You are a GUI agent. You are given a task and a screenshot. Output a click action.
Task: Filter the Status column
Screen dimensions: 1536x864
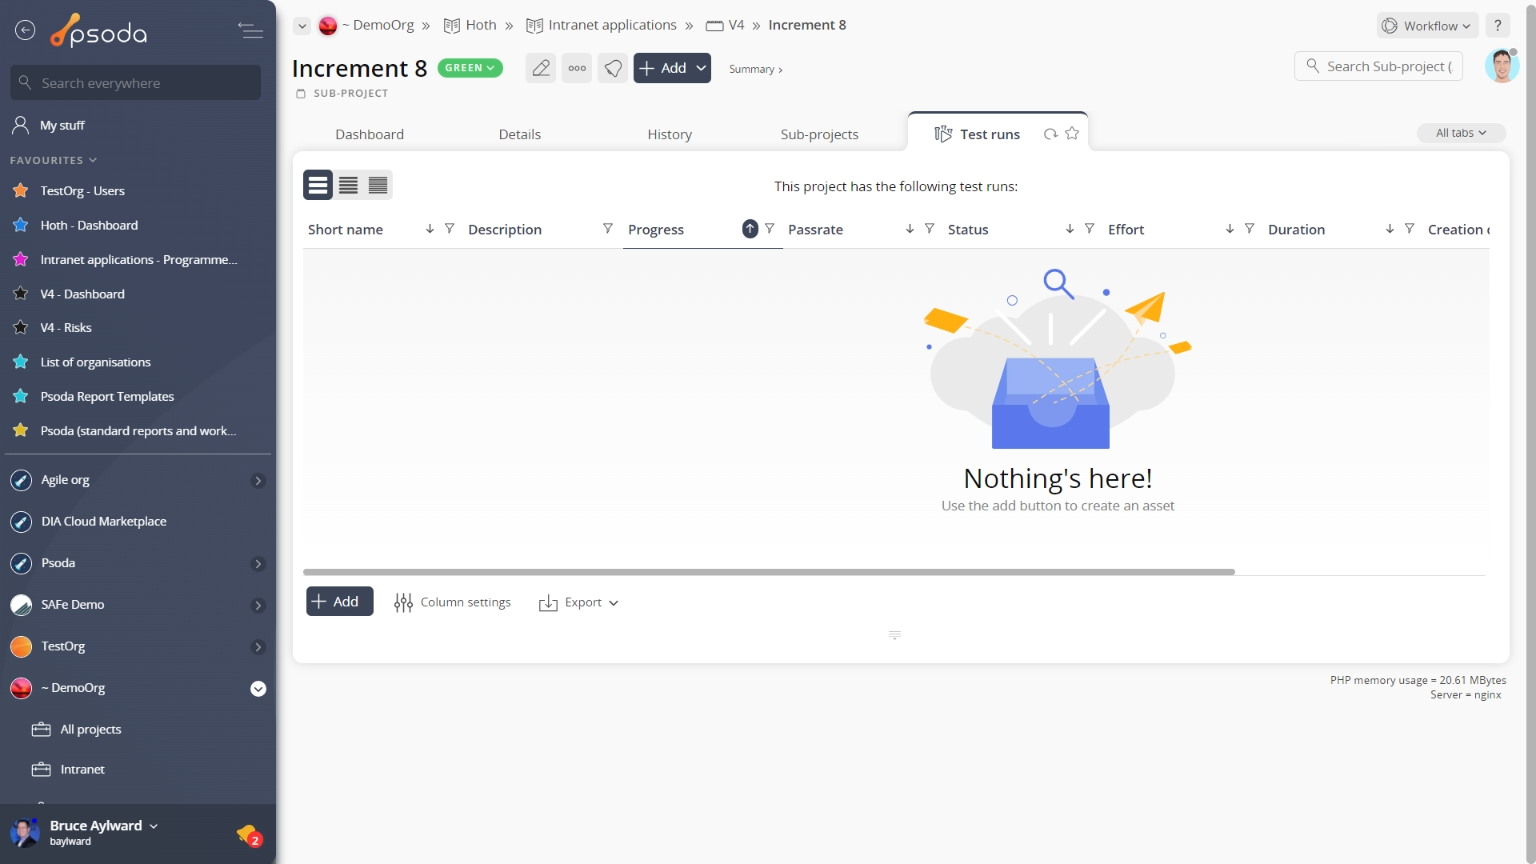point(1090,229)
